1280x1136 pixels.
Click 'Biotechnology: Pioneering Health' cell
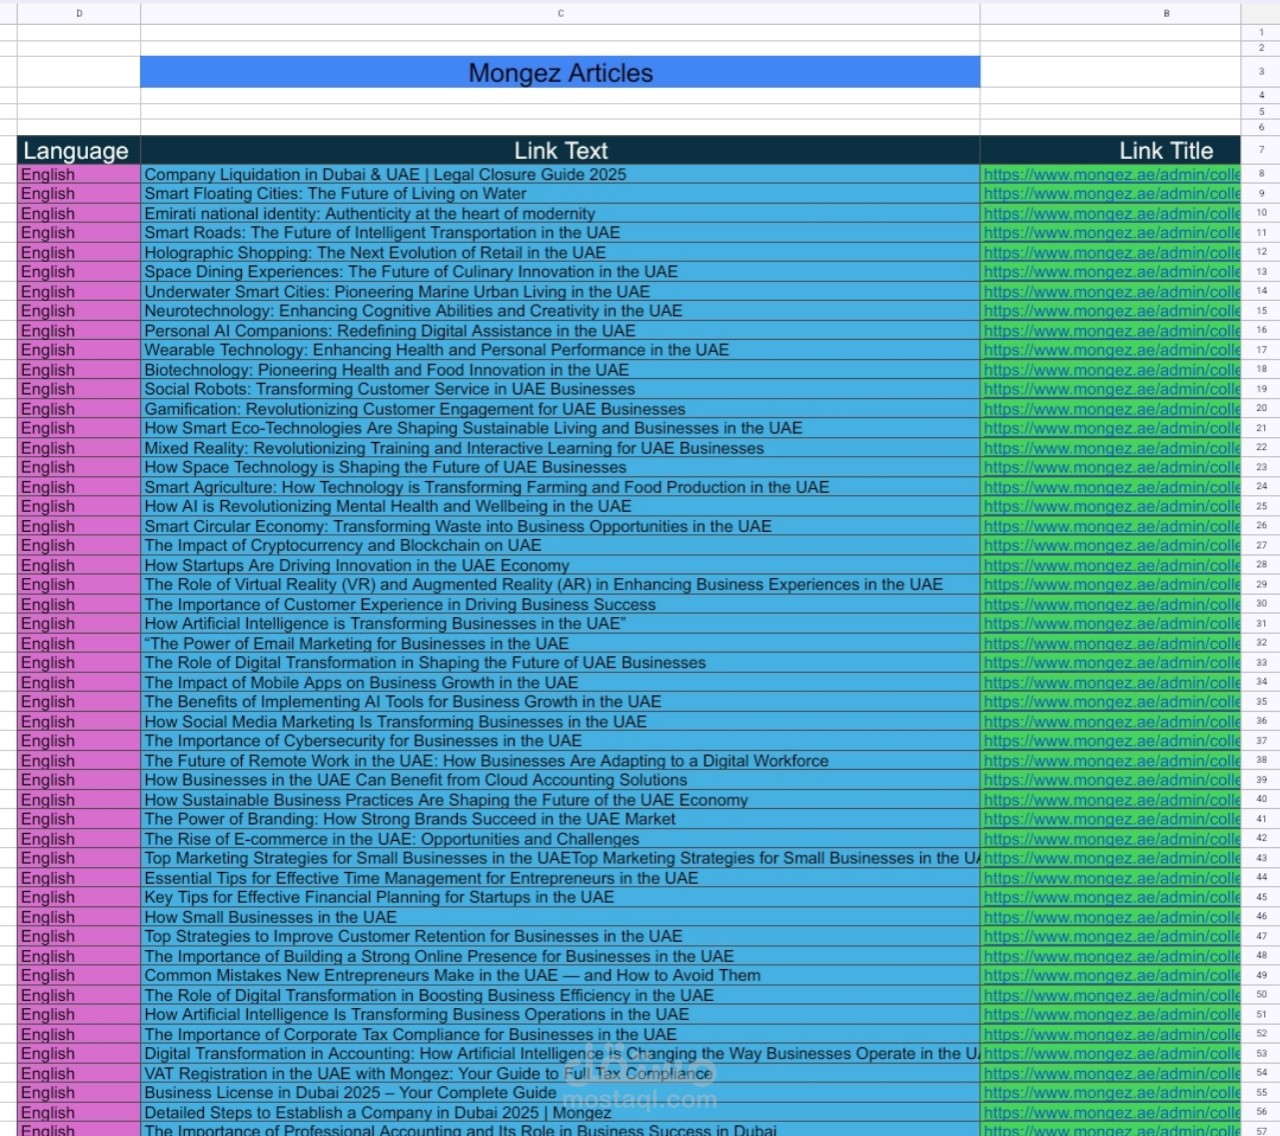tap(560, 369)
